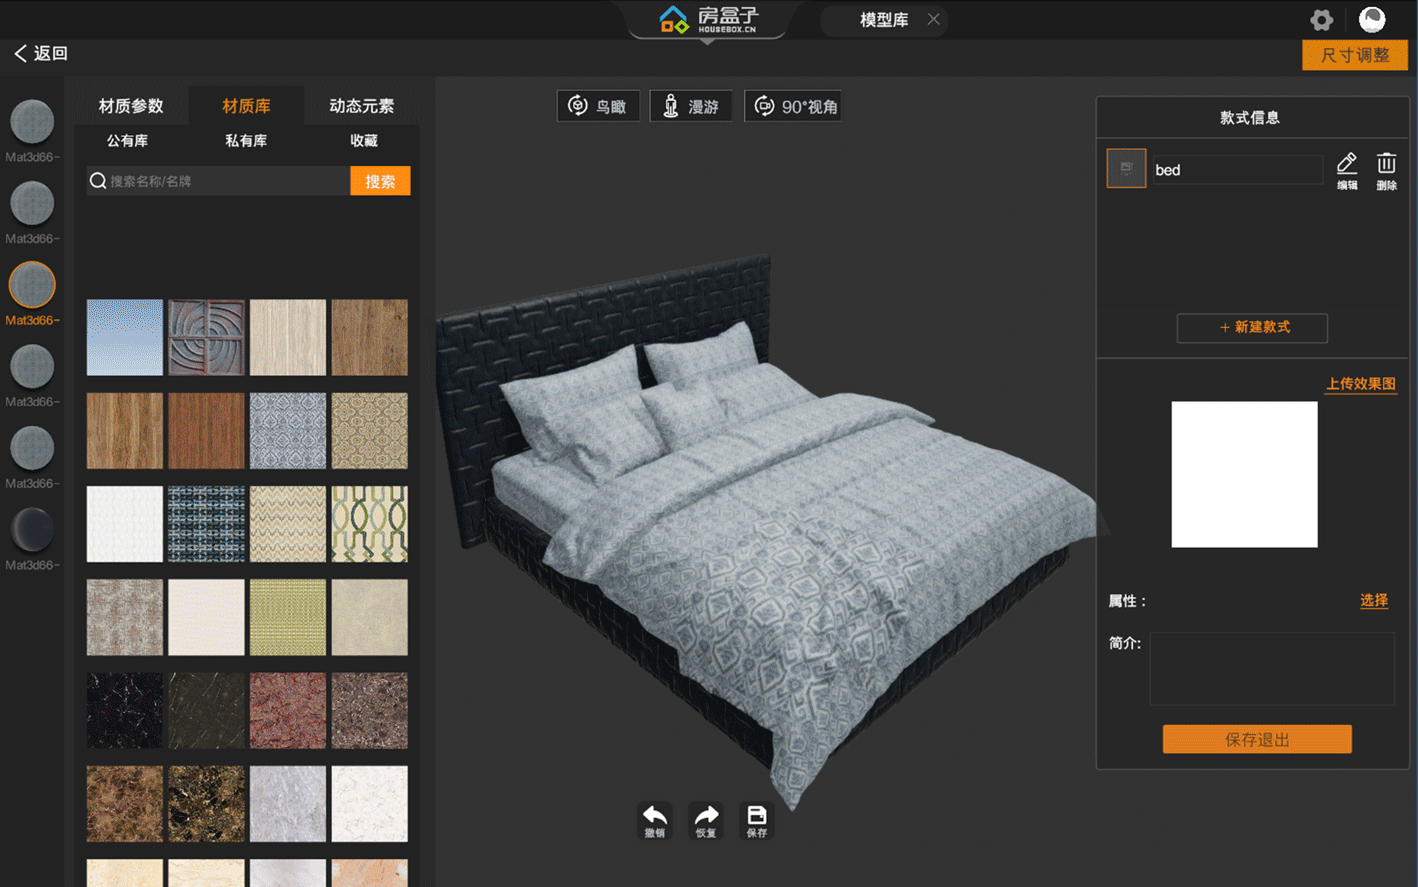Image resolution: width=1418 pixels, height=887 pixels.
Task: Apply the light beige wood grain swatch
Action: point(288,337)
